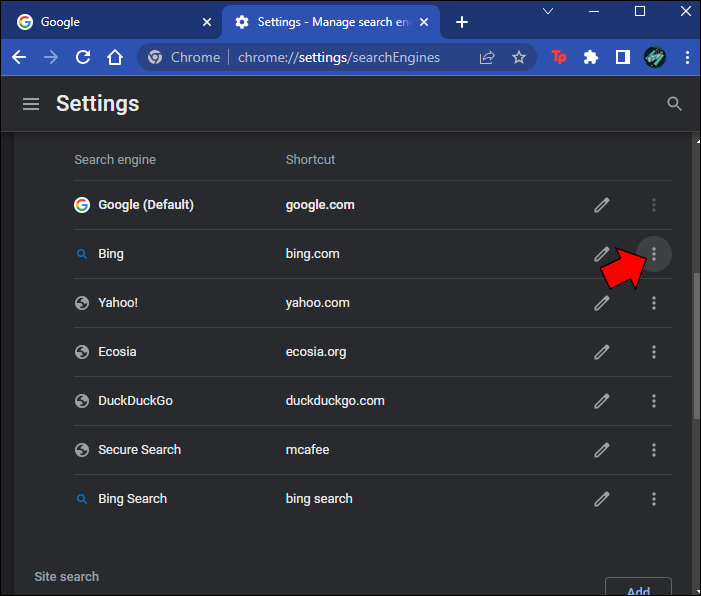Edit the Bing Search engine entry

click(x=602, y=499)
